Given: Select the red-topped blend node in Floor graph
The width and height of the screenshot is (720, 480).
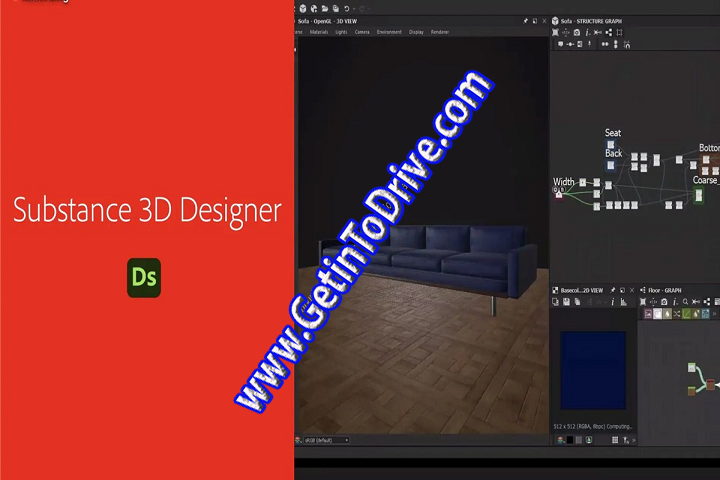Looking at the screenshot, I should (710, 384).
